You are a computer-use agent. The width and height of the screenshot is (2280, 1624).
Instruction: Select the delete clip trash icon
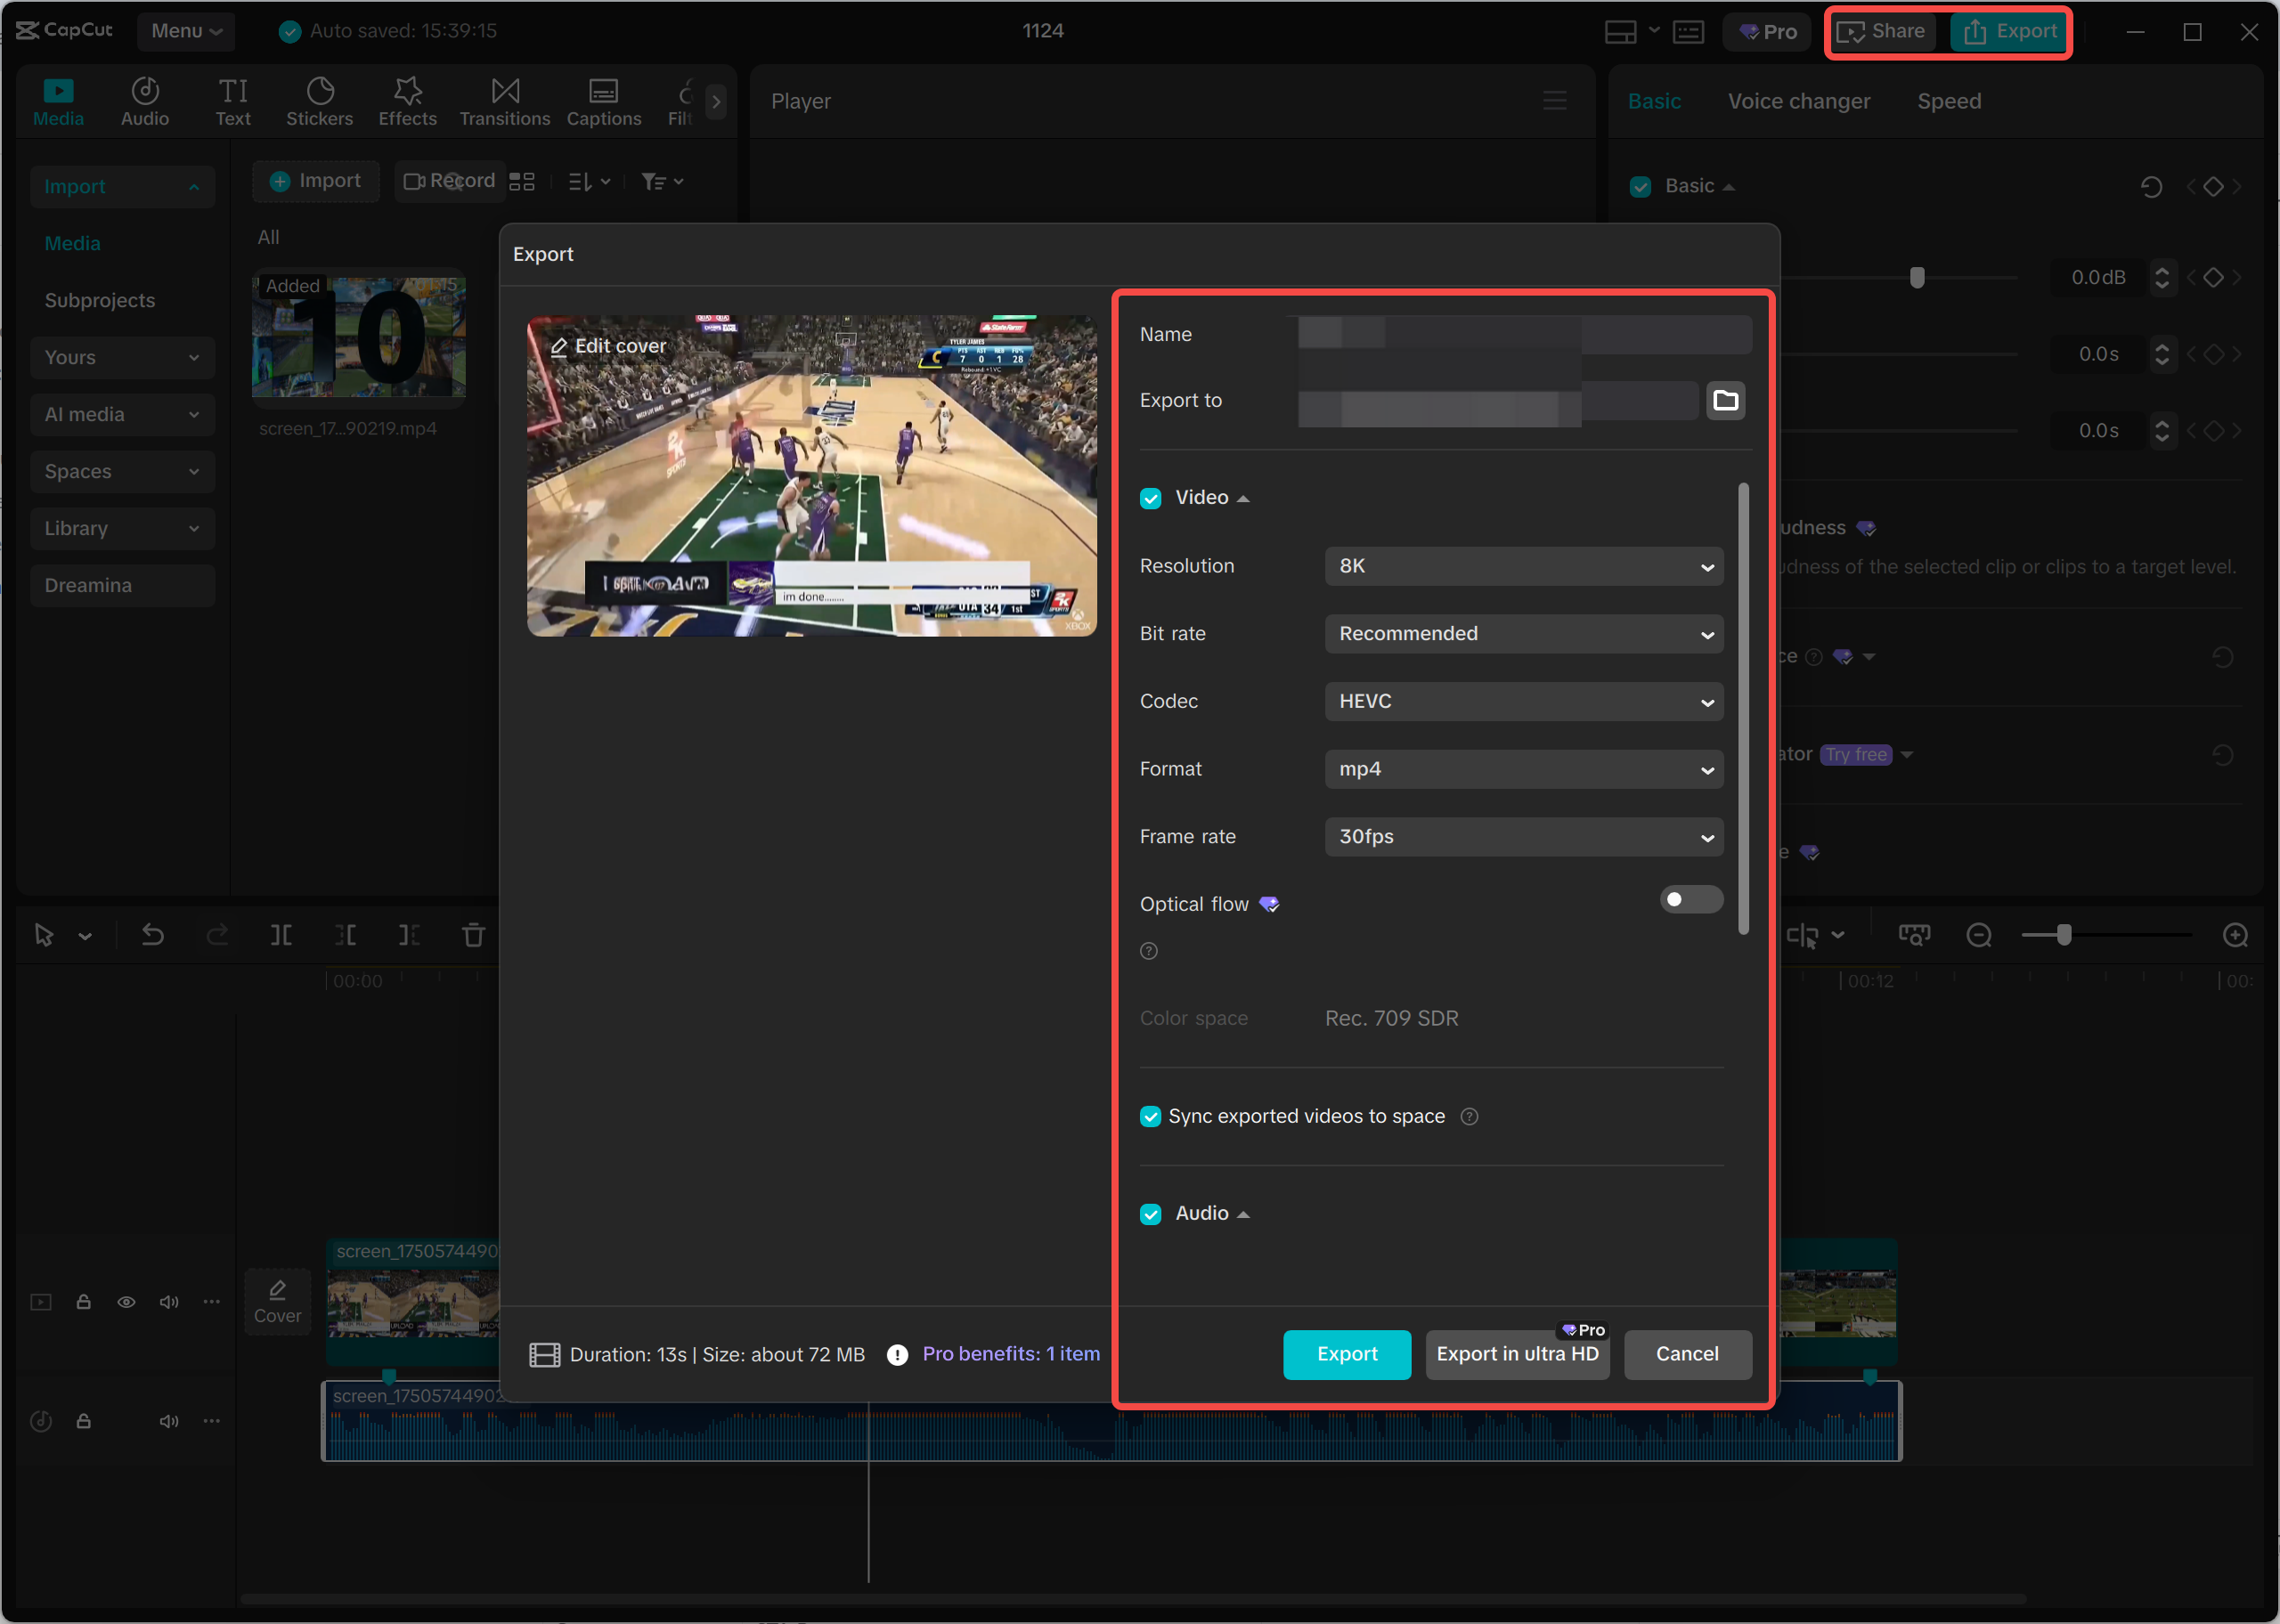473,935
